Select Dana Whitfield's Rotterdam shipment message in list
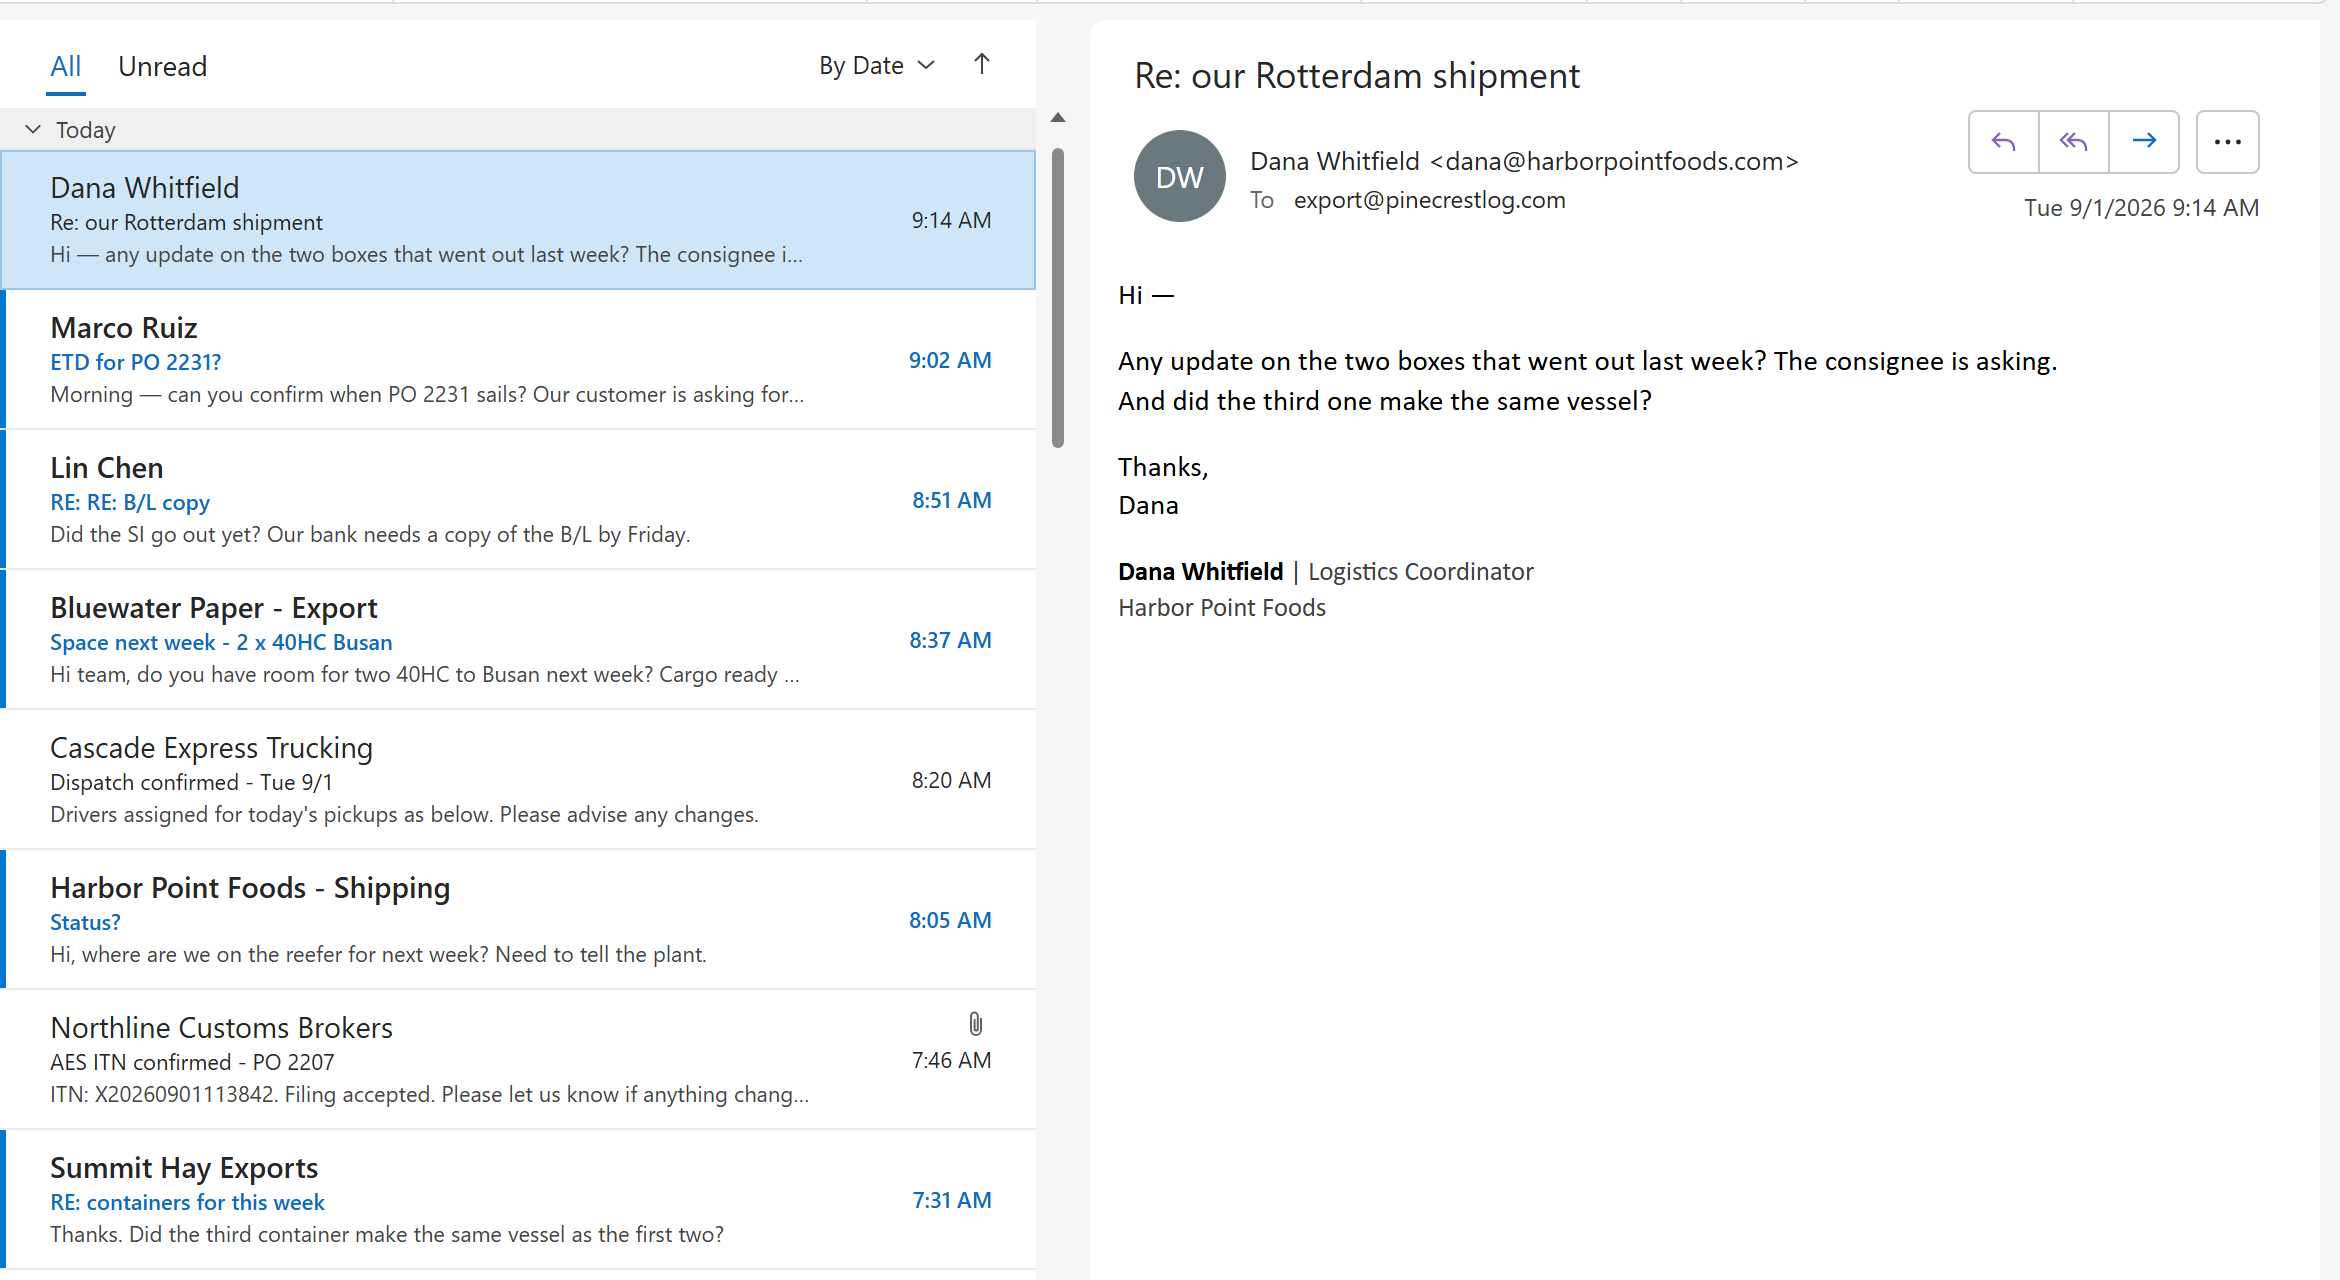The image size is (2340, 1280). tap(520, 220)
